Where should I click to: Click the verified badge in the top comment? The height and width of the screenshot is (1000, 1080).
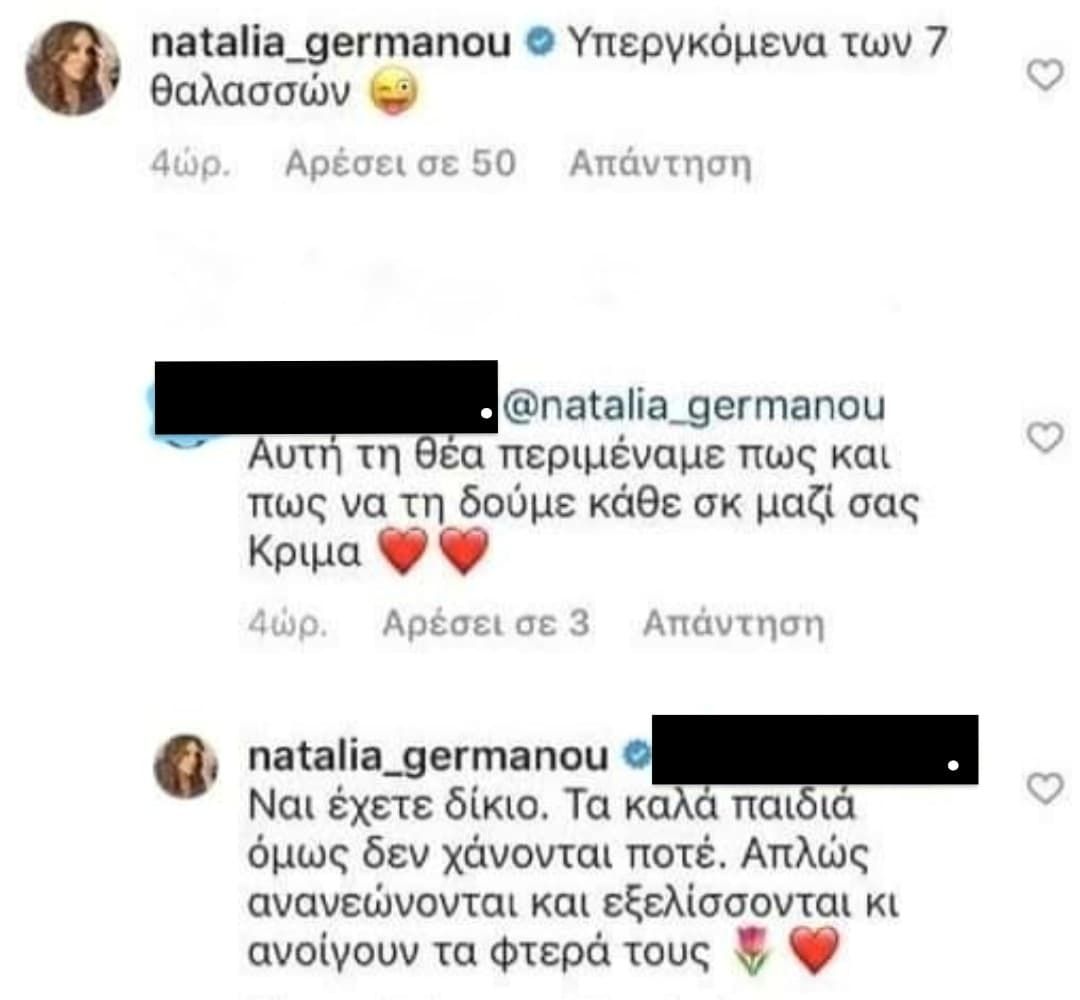[541, 43]
